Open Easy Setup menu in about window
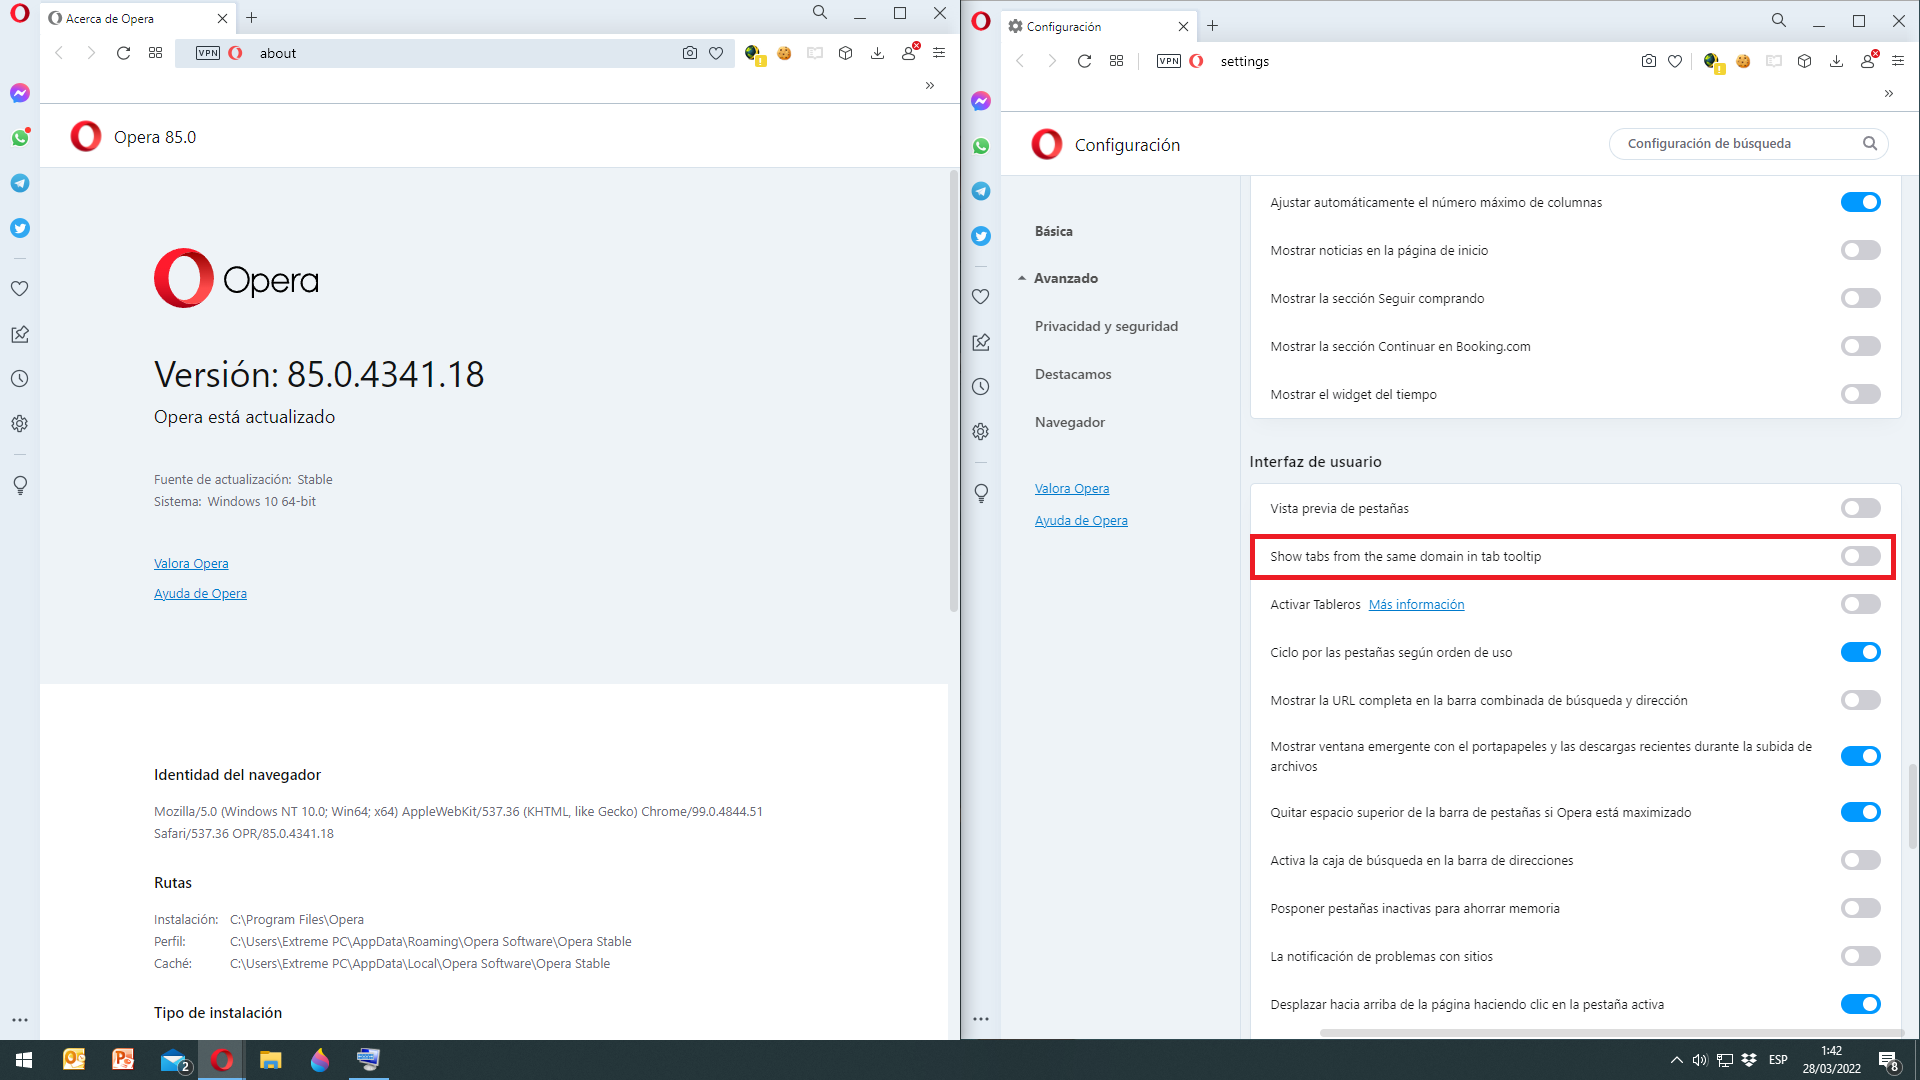This screenshot has width=1920, height=1080. pos(939,53)
